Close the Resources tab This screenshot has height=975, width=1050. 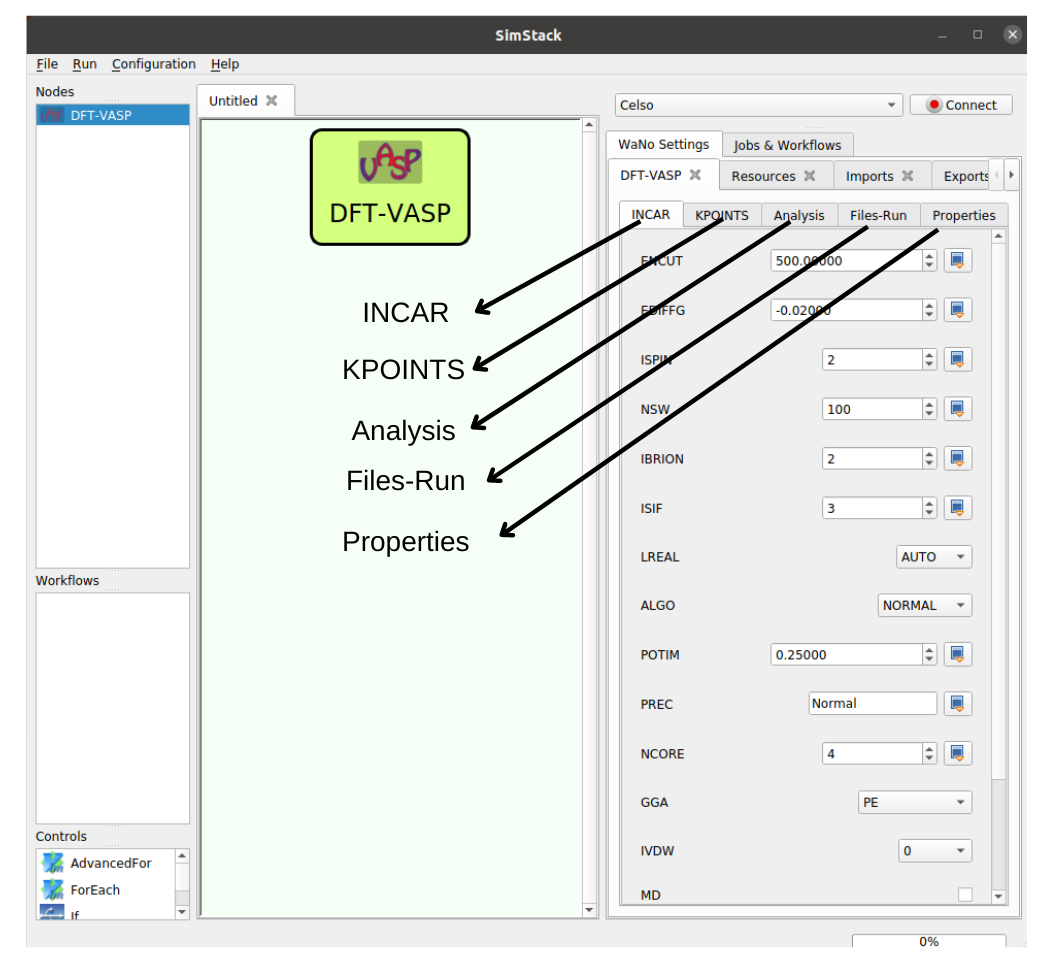click(810, 176)
